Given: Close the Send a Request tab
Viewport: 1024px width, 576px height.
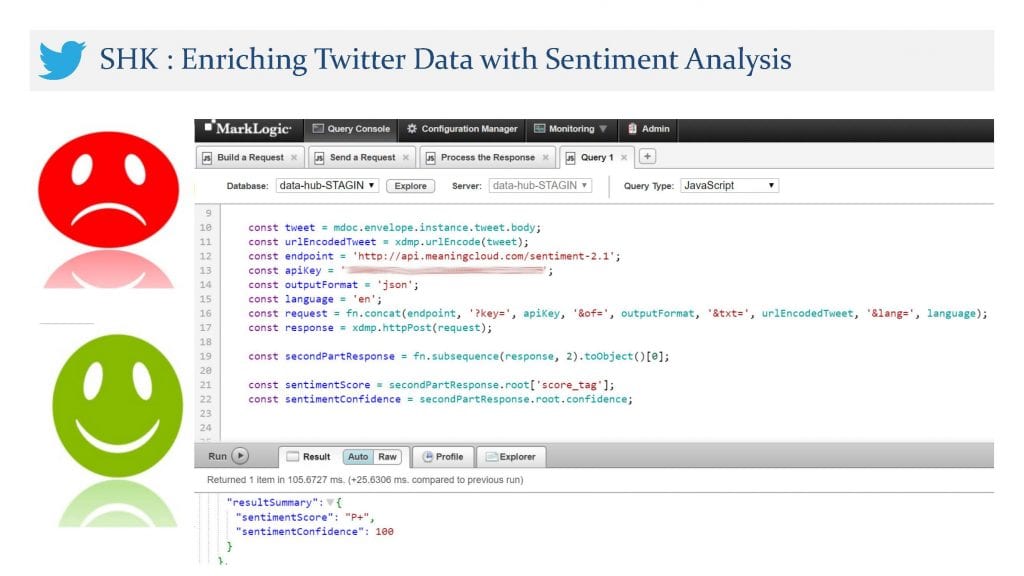Looking at the screenshot, I should click(x=406, y=158).
